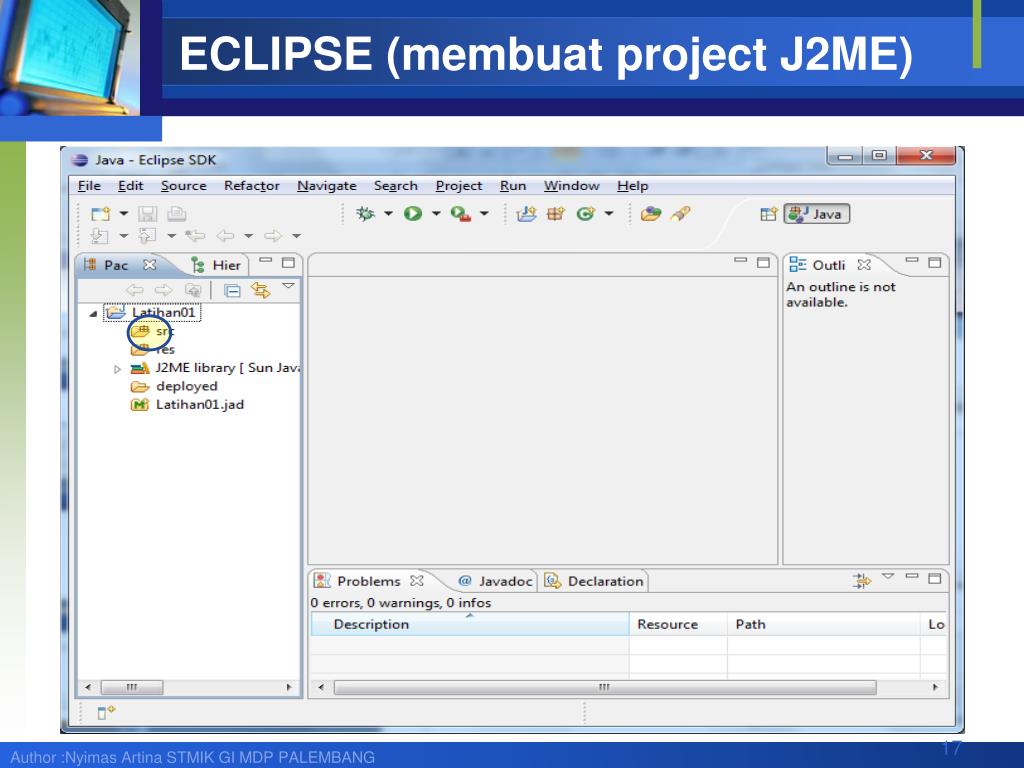Click the Open Perspective icon
Image resolution: width=1024 pixels, height=768 pixels.
(769, 214)
